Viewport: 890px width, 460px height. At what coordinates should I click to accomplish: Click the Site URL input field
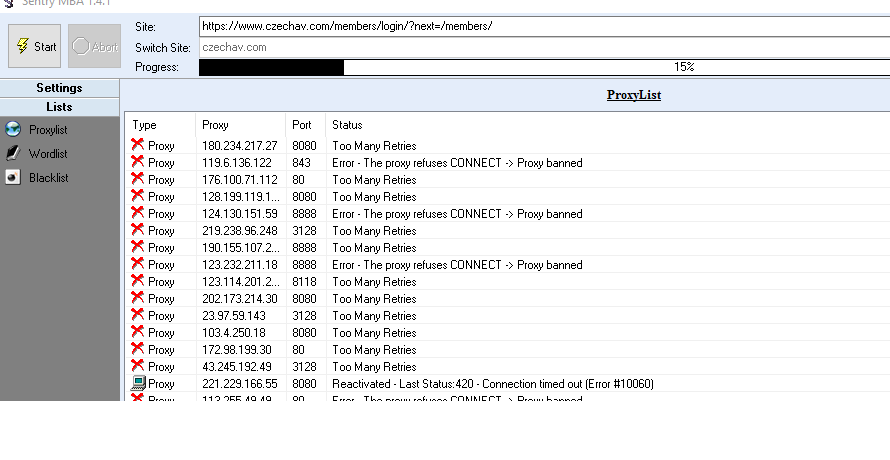(544, 26)
